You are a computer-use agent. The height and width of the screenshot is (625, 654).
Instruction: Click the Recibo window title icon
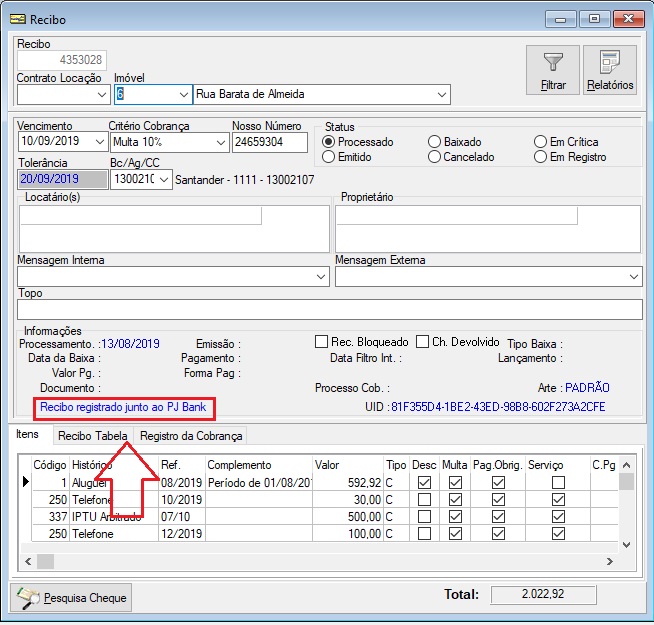pos(18,19)
